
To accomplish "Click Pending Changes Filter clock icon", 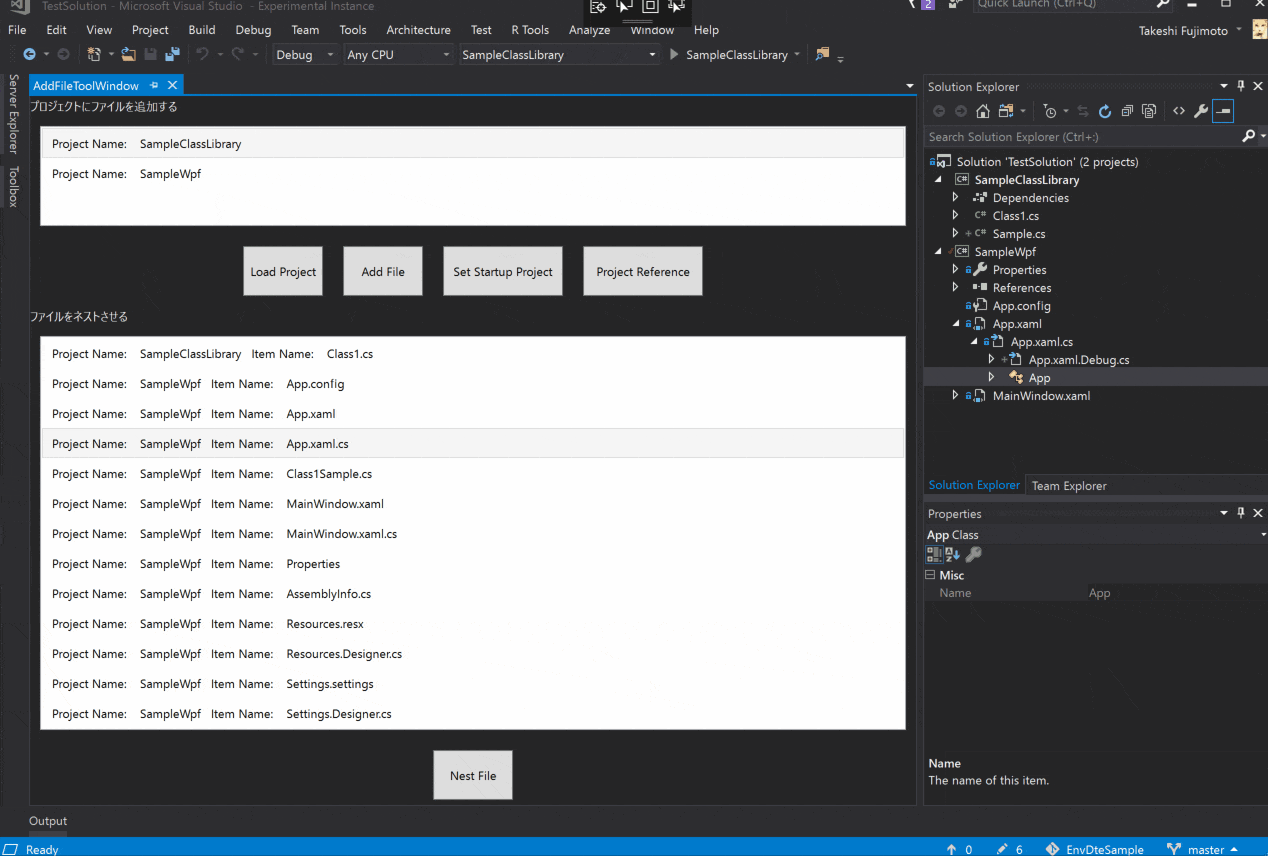I will (1049, 111).
